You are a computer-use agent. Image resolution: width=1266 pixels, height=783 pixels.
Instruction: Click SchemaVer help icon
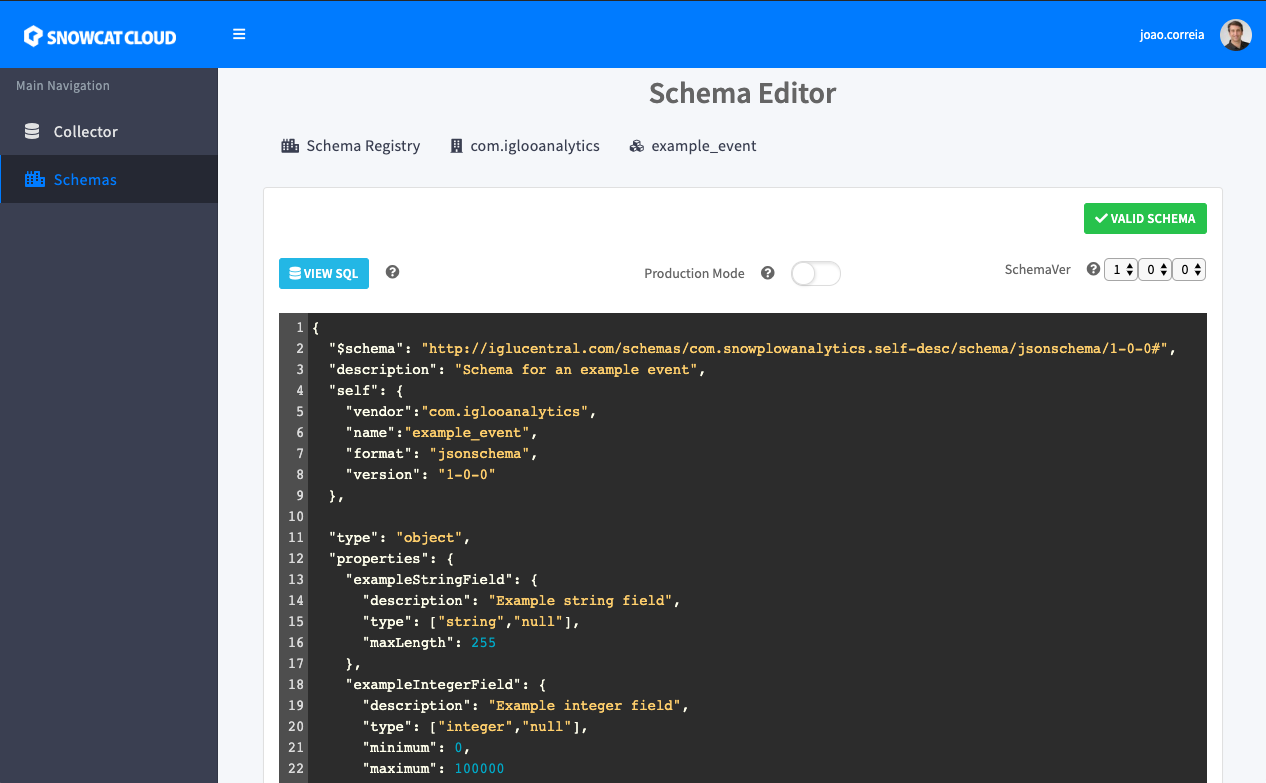click(1093, 269)
